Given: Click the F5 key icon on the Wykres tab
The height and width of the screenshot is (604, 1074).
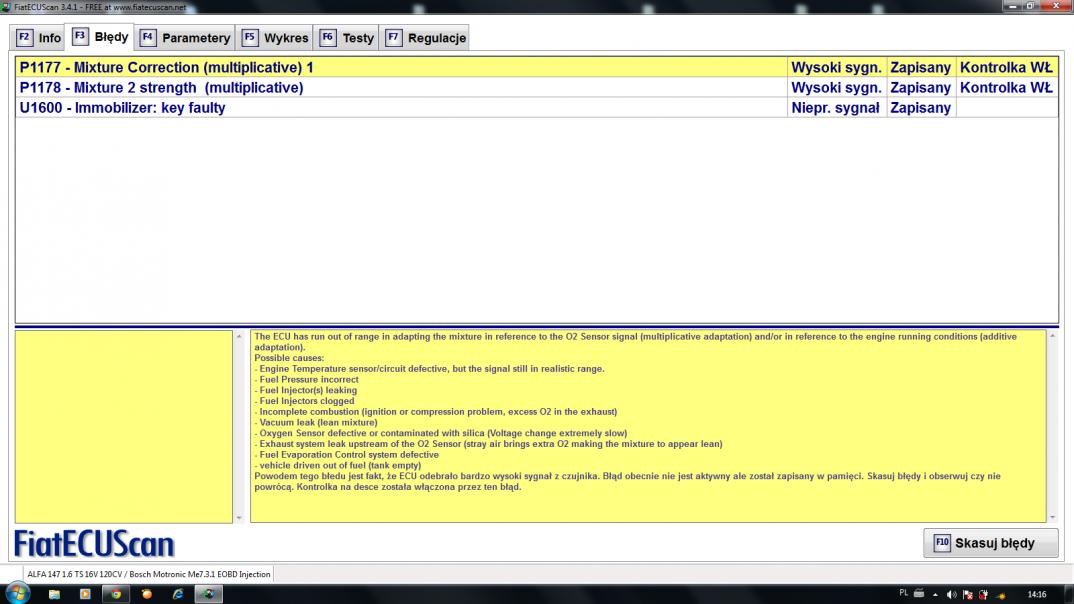Looking at the screenshot, I should 249,37.
